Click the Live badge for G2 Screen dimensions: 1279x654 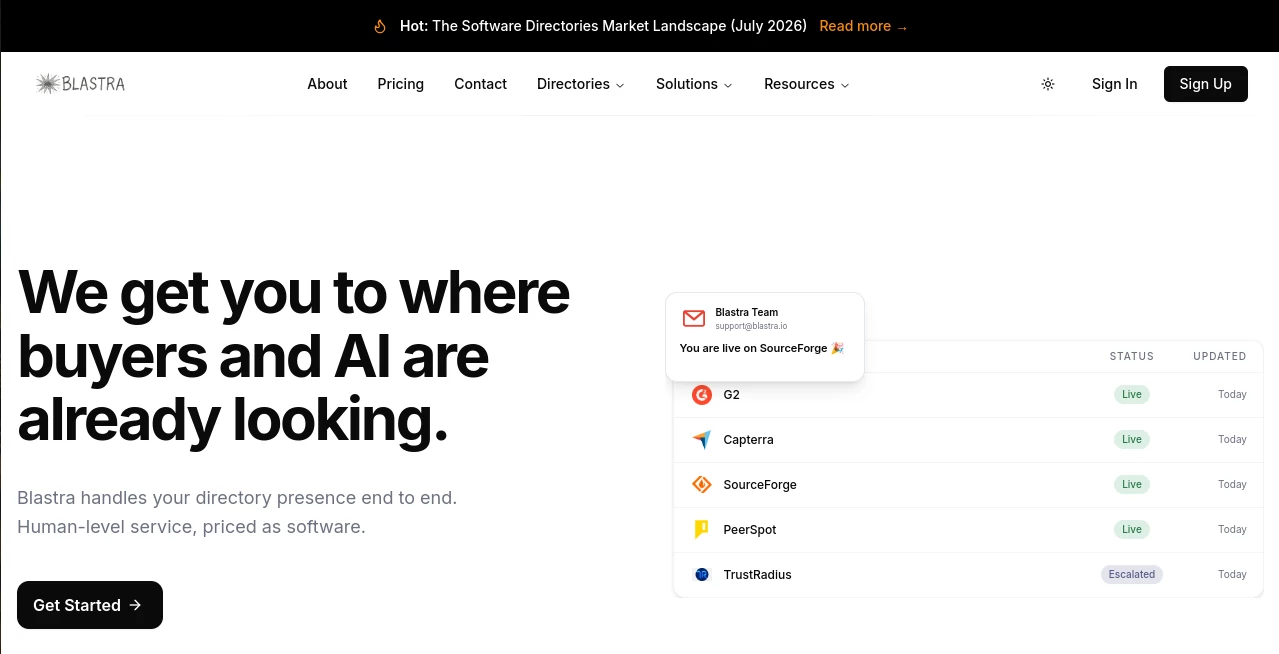(x=1132, y=395)
